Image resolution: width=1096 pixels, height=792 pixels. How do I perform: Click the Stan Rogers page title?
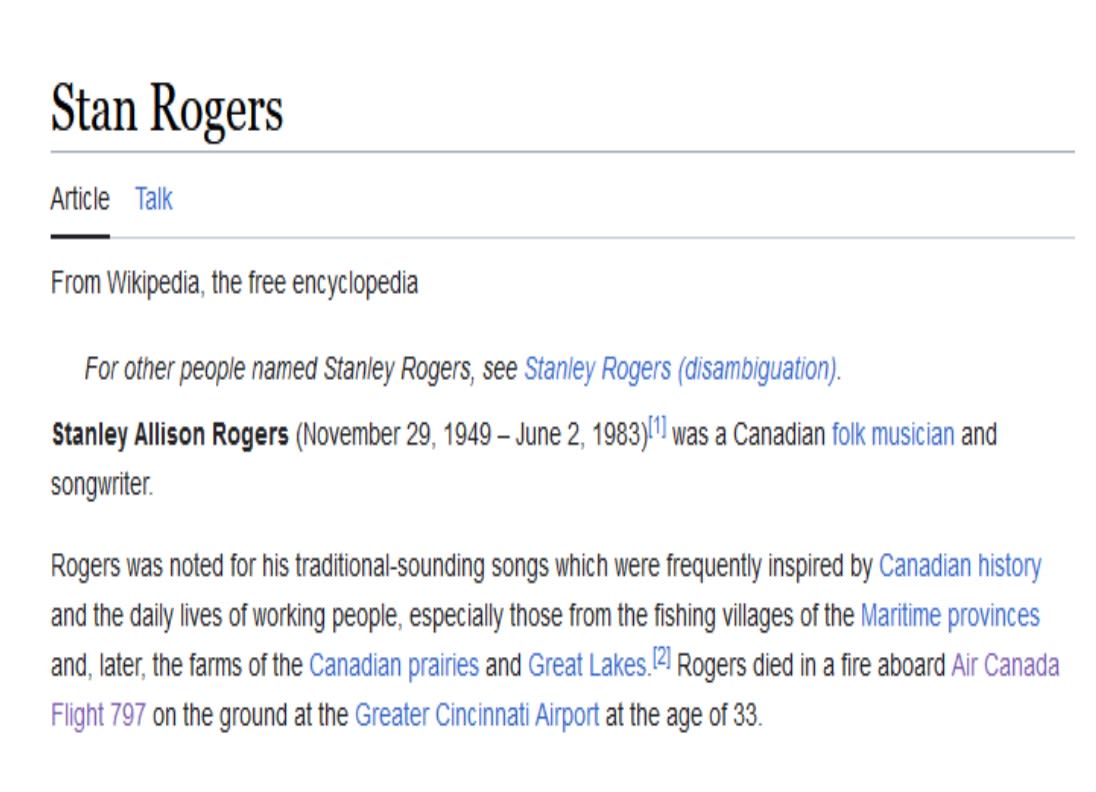167,110
